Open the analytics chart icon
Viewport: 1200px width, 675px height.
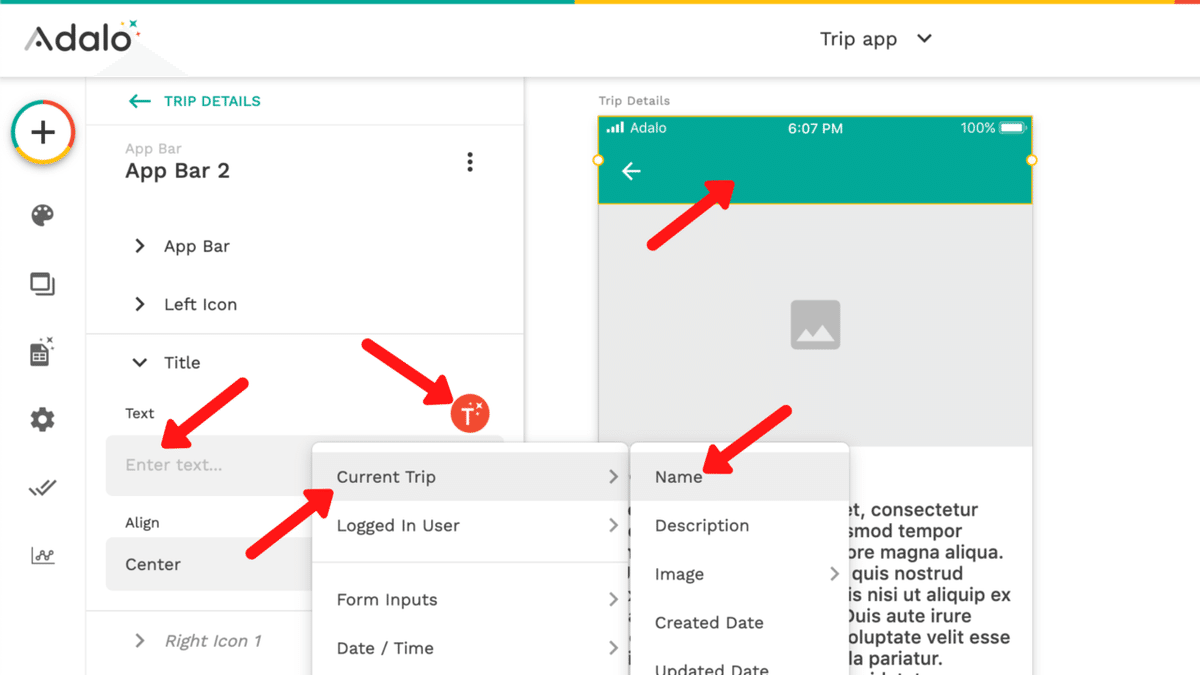[x=42, y=555]
